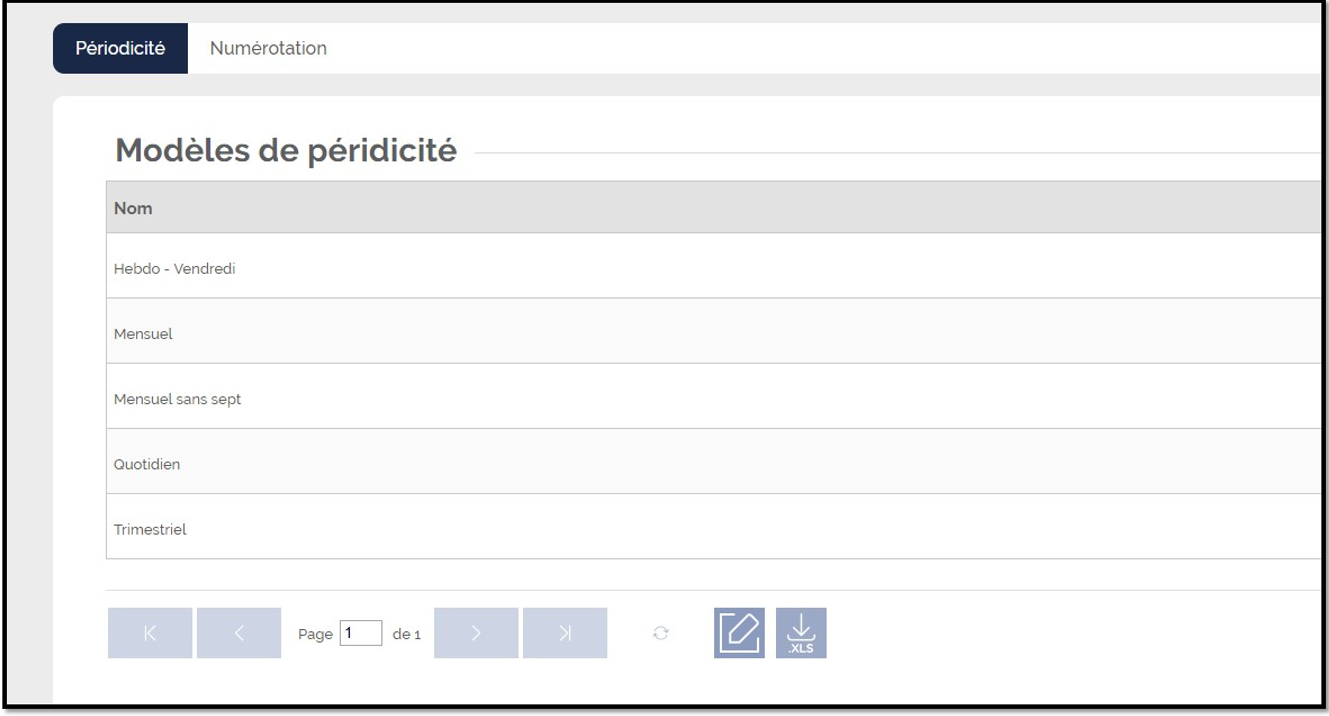The height and width of the screenshot is (716, 1329).
Task: Click the 'Page' label beside the input
Action: click(315, 634)
